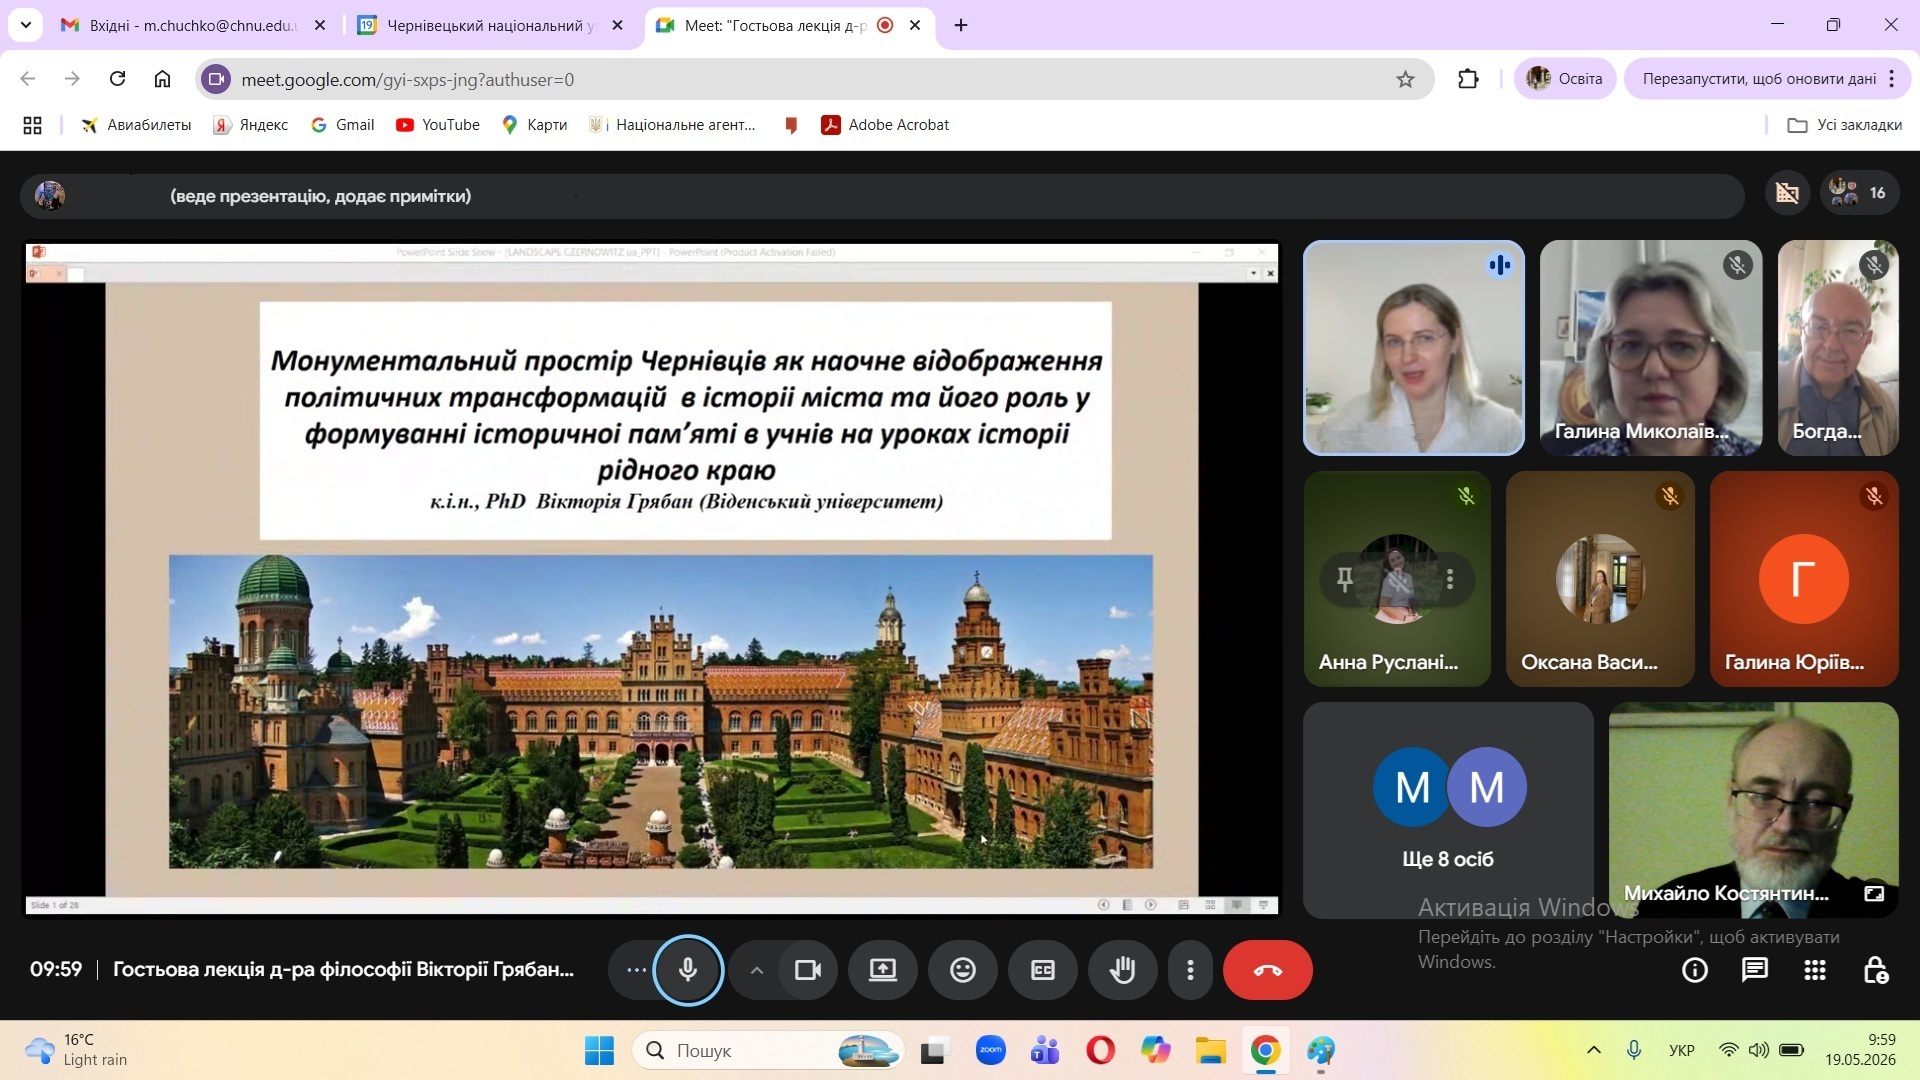Image resolution: width=1920 pixels, height=1080 pixels.
Task: Open the Ще 8 осіб tile
Action: (1447, 809)
